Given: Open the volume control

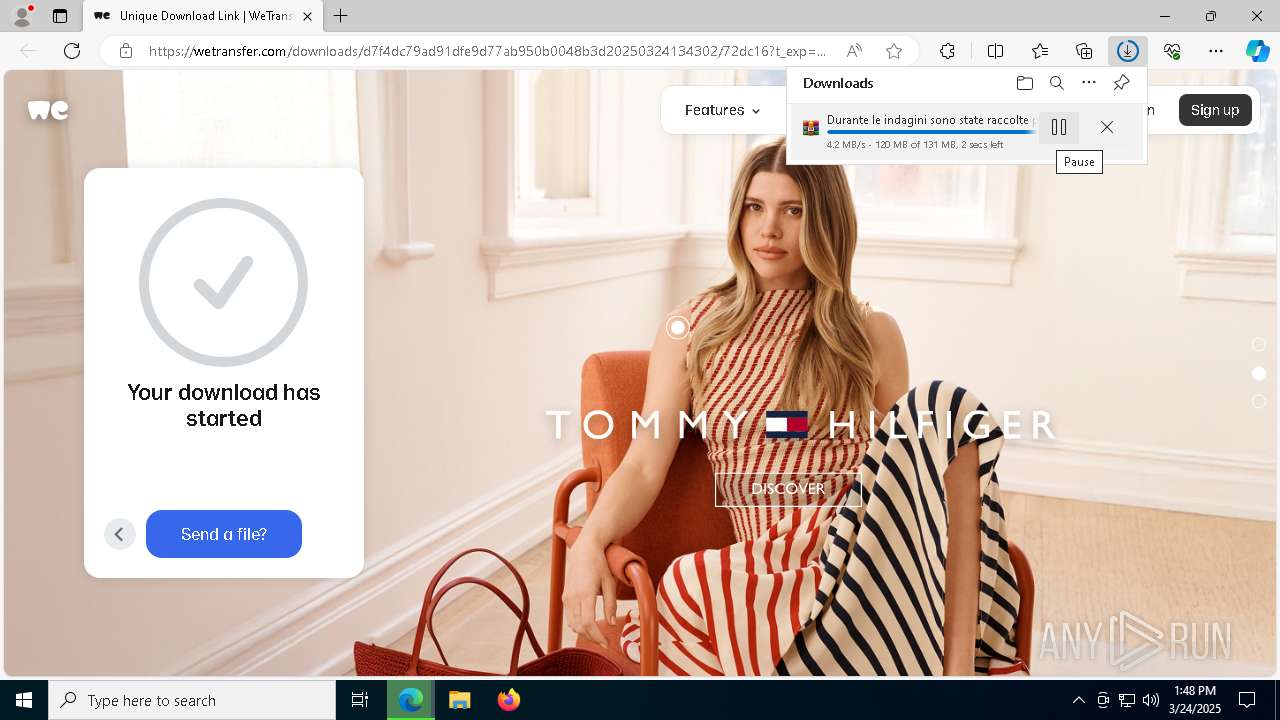Looking at the screenshot, I should pyautogui.click(x=1150, y=700).
